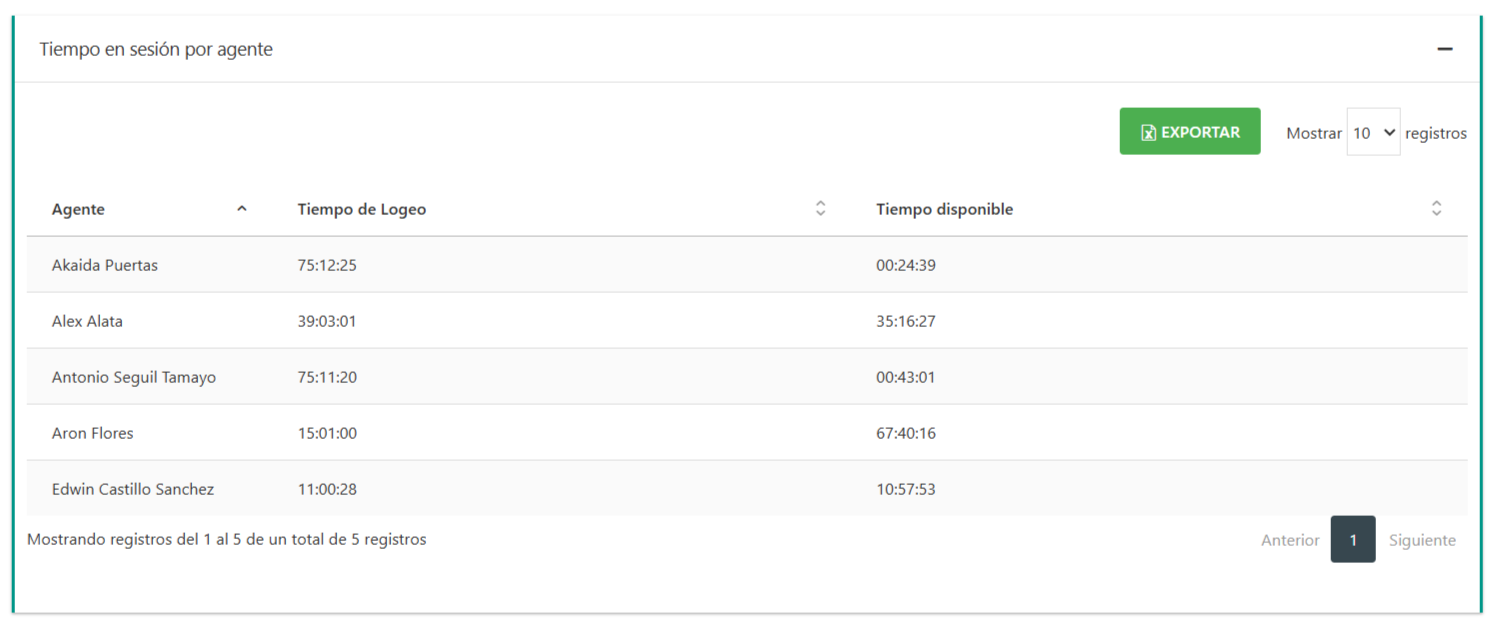Select page 1 in pagination
This screenshot has height=620, width=1493.
coord(1352,540)
